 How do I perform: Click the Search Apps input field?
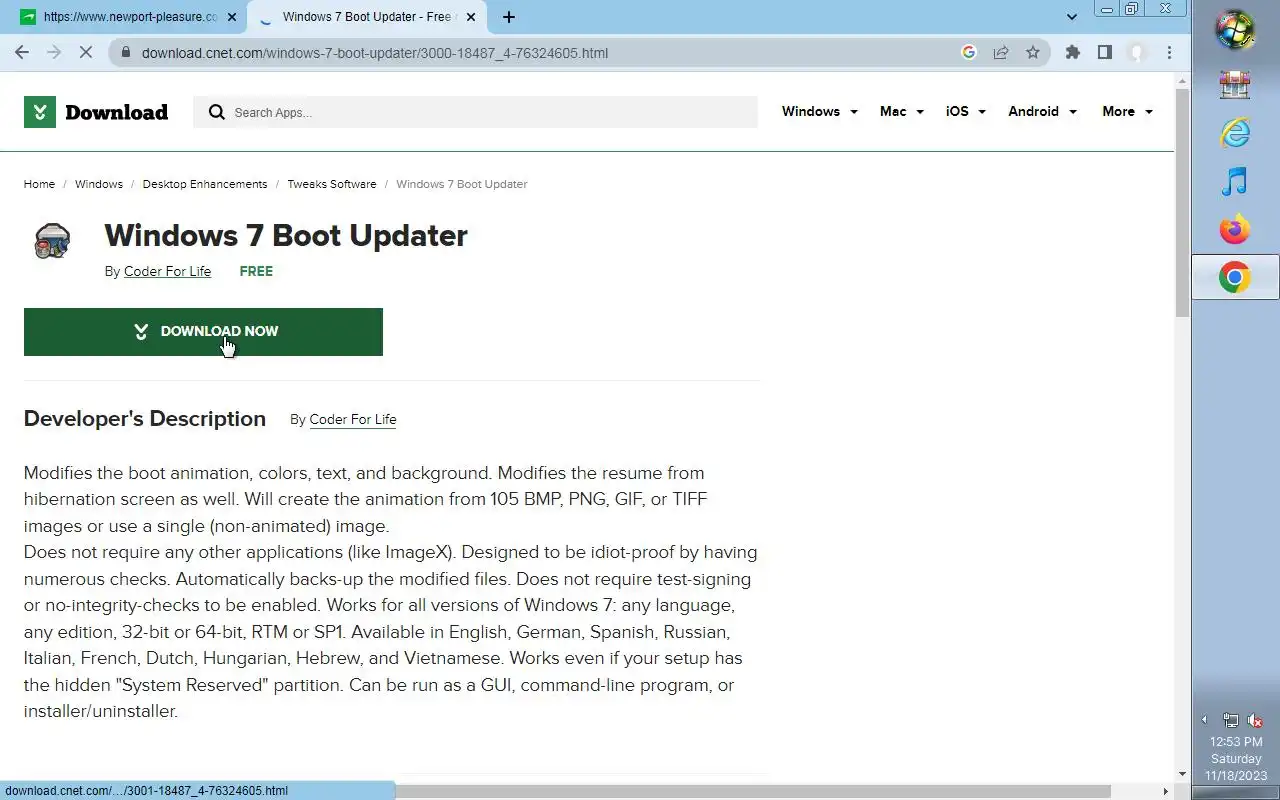point(475,112)
